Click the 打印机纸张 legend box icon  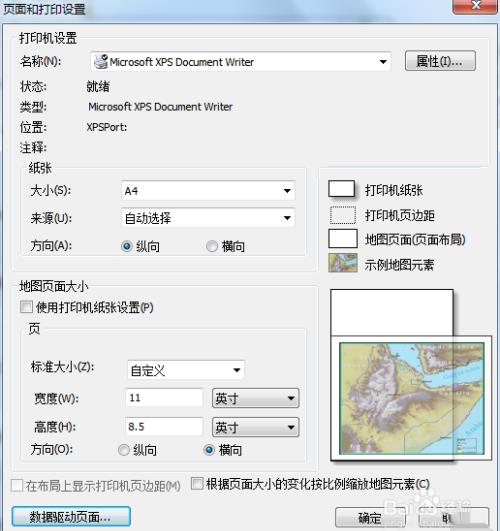(x=342, y=189)
